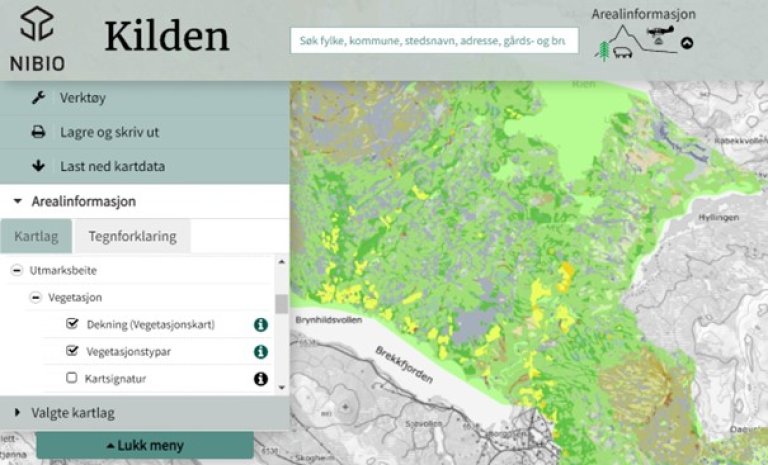The height and width of the screenshot is (465, 768).
Task: Switch to the Kartlag tab
Action: (x=36, y=236)
